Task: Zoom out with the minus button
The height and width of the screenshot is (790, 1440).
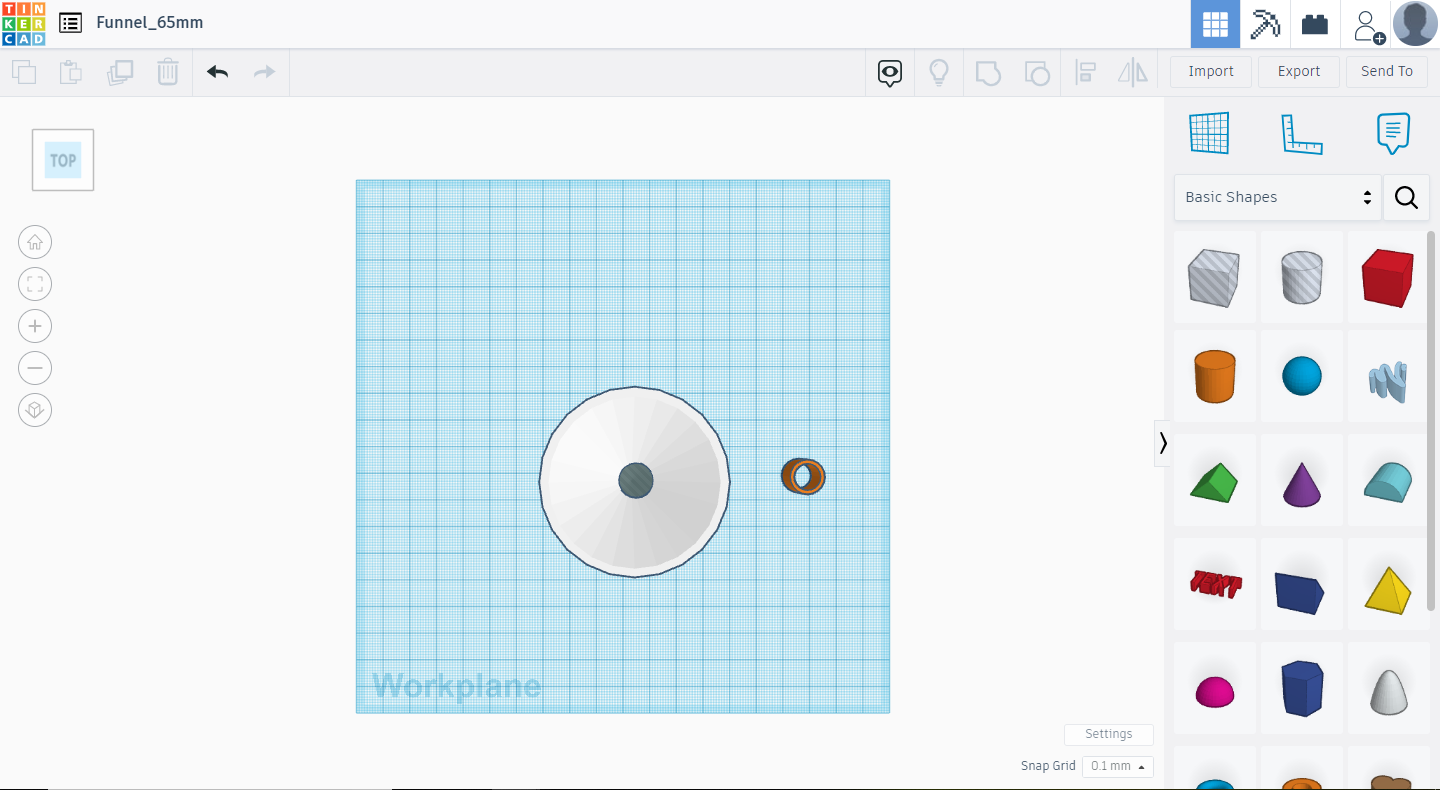Action: 35,368
